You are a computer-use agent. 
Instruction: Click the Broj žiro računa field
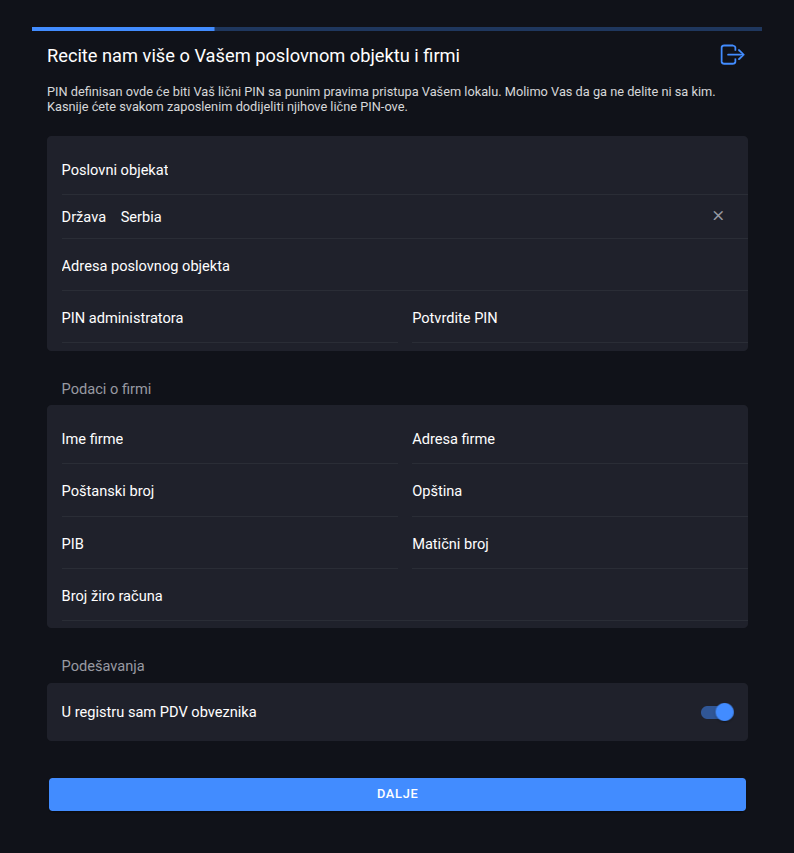point(405,596)
